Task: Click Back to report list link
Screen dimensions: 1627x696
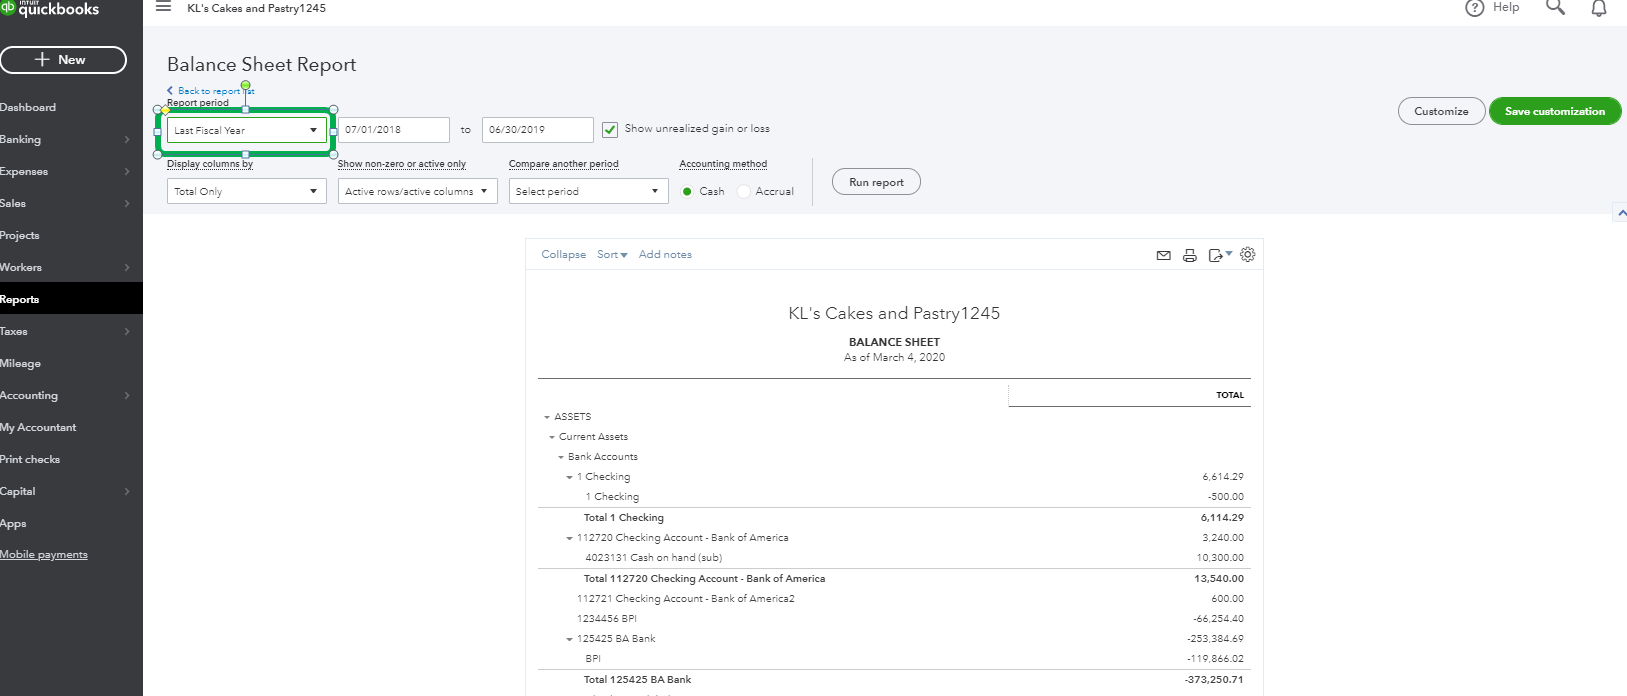Action: (211, 91)
